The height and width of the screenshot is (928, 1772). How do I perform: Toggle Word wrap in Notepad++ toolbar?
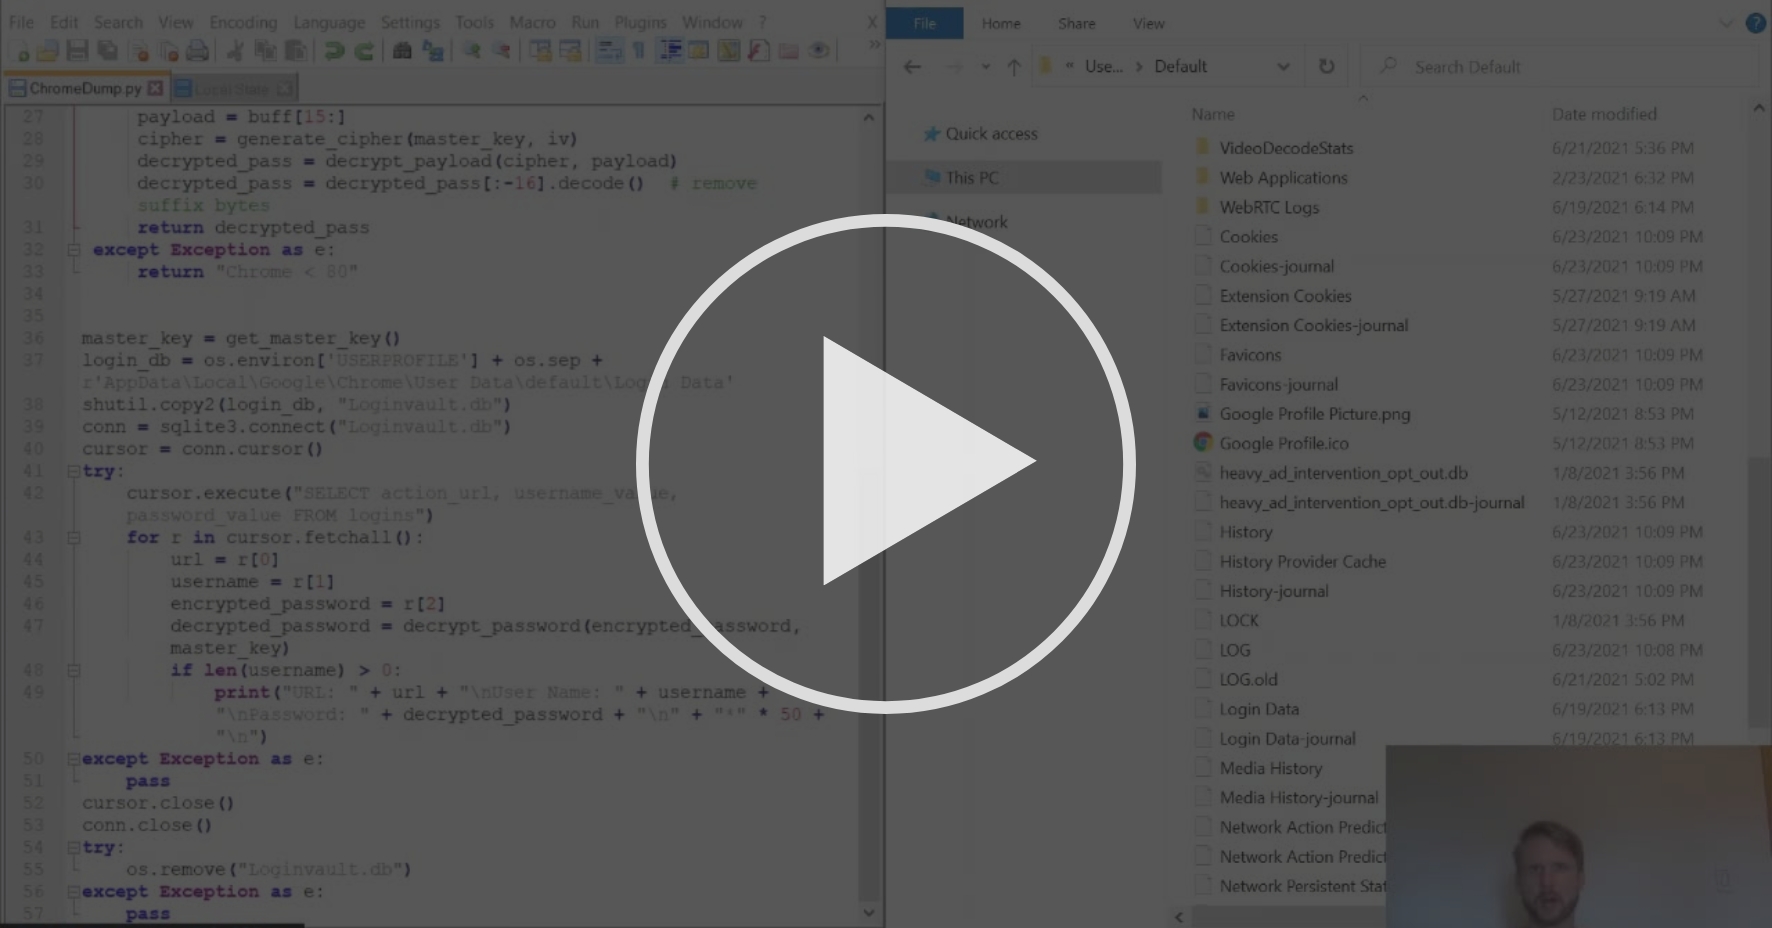tap(609, 50)
